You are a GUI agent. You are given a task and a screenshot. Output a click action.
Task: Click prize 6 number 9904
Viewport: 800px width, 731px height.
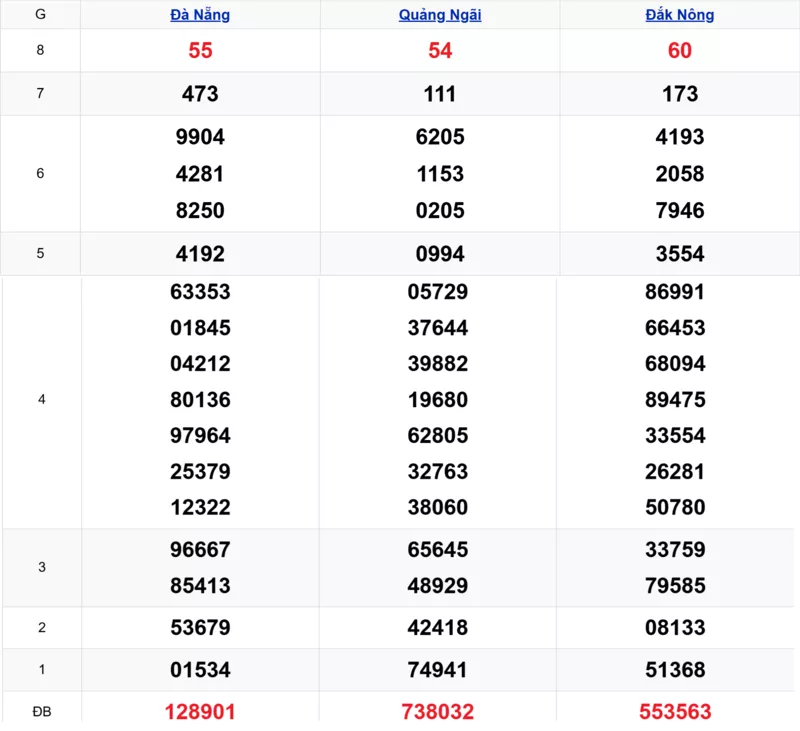(200, 137)
